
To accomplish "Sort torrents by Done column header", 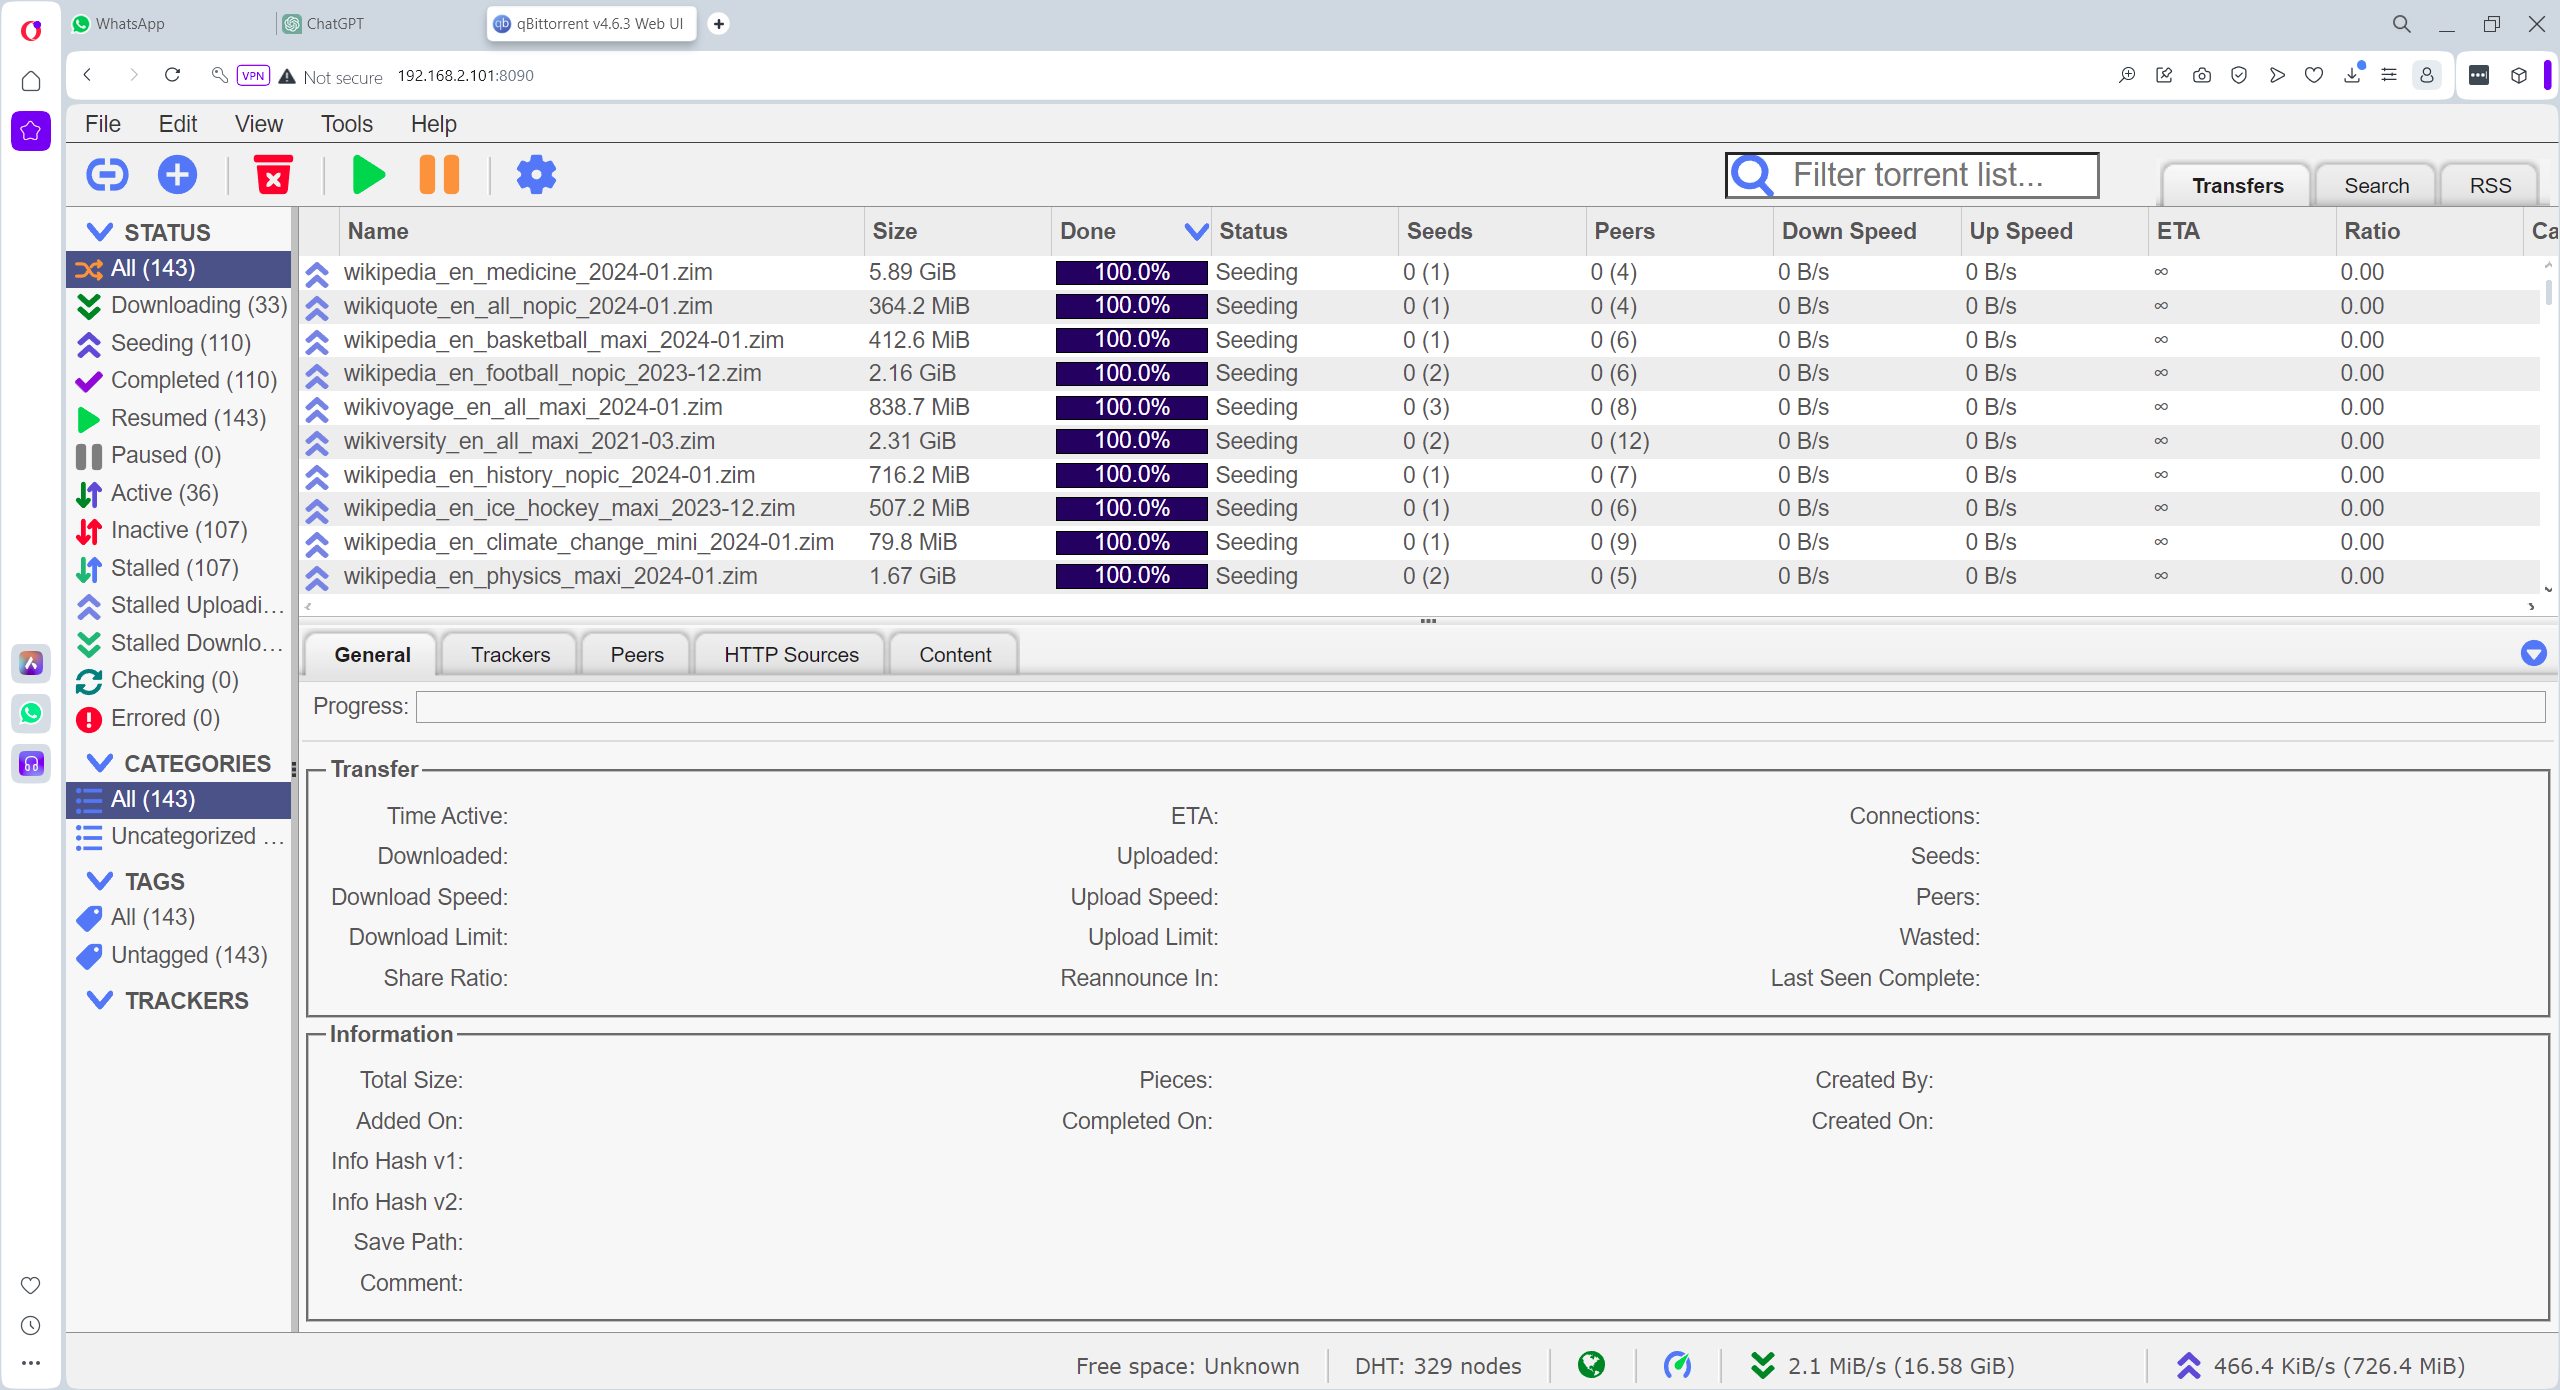I will (x=1087, y=231).
